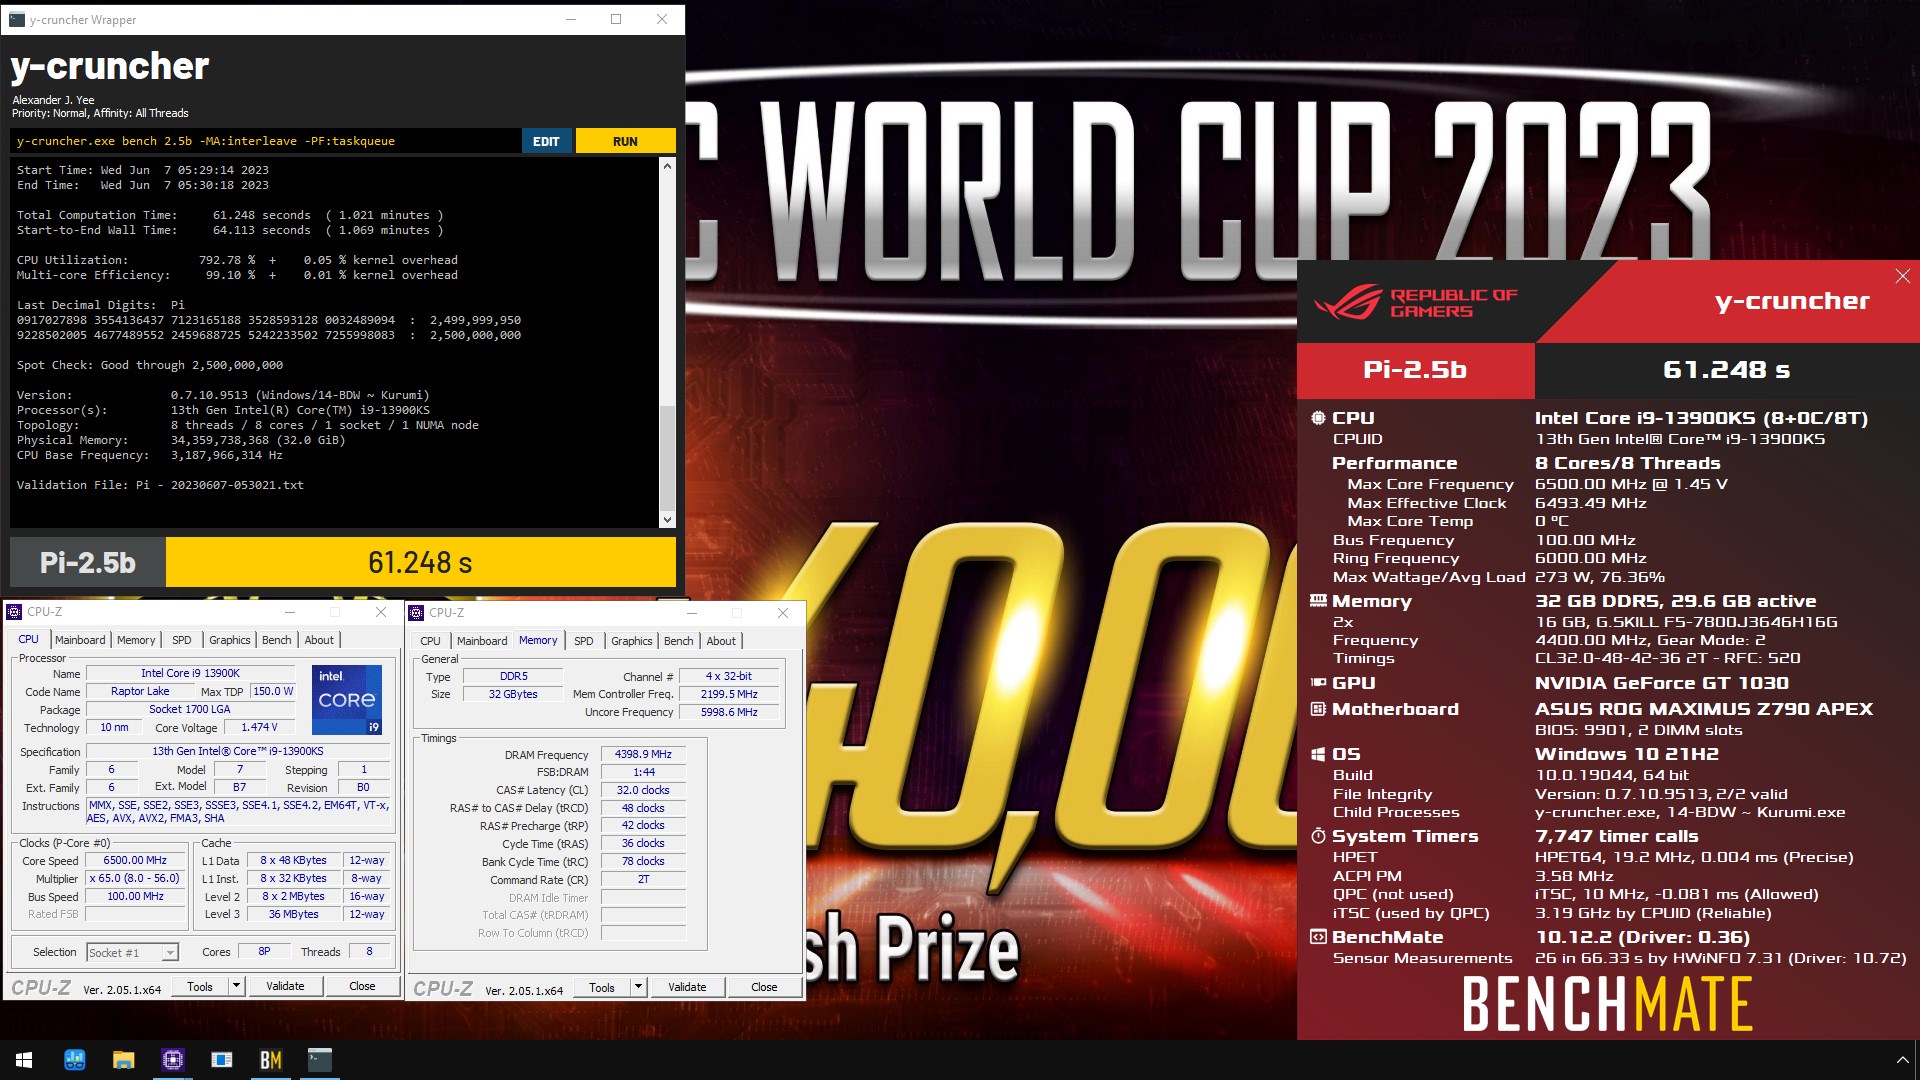The width and height of the screenshot is (1920, 1080).
Task: Select SPD tab in right CPU-Z
Action: (584, 641)
